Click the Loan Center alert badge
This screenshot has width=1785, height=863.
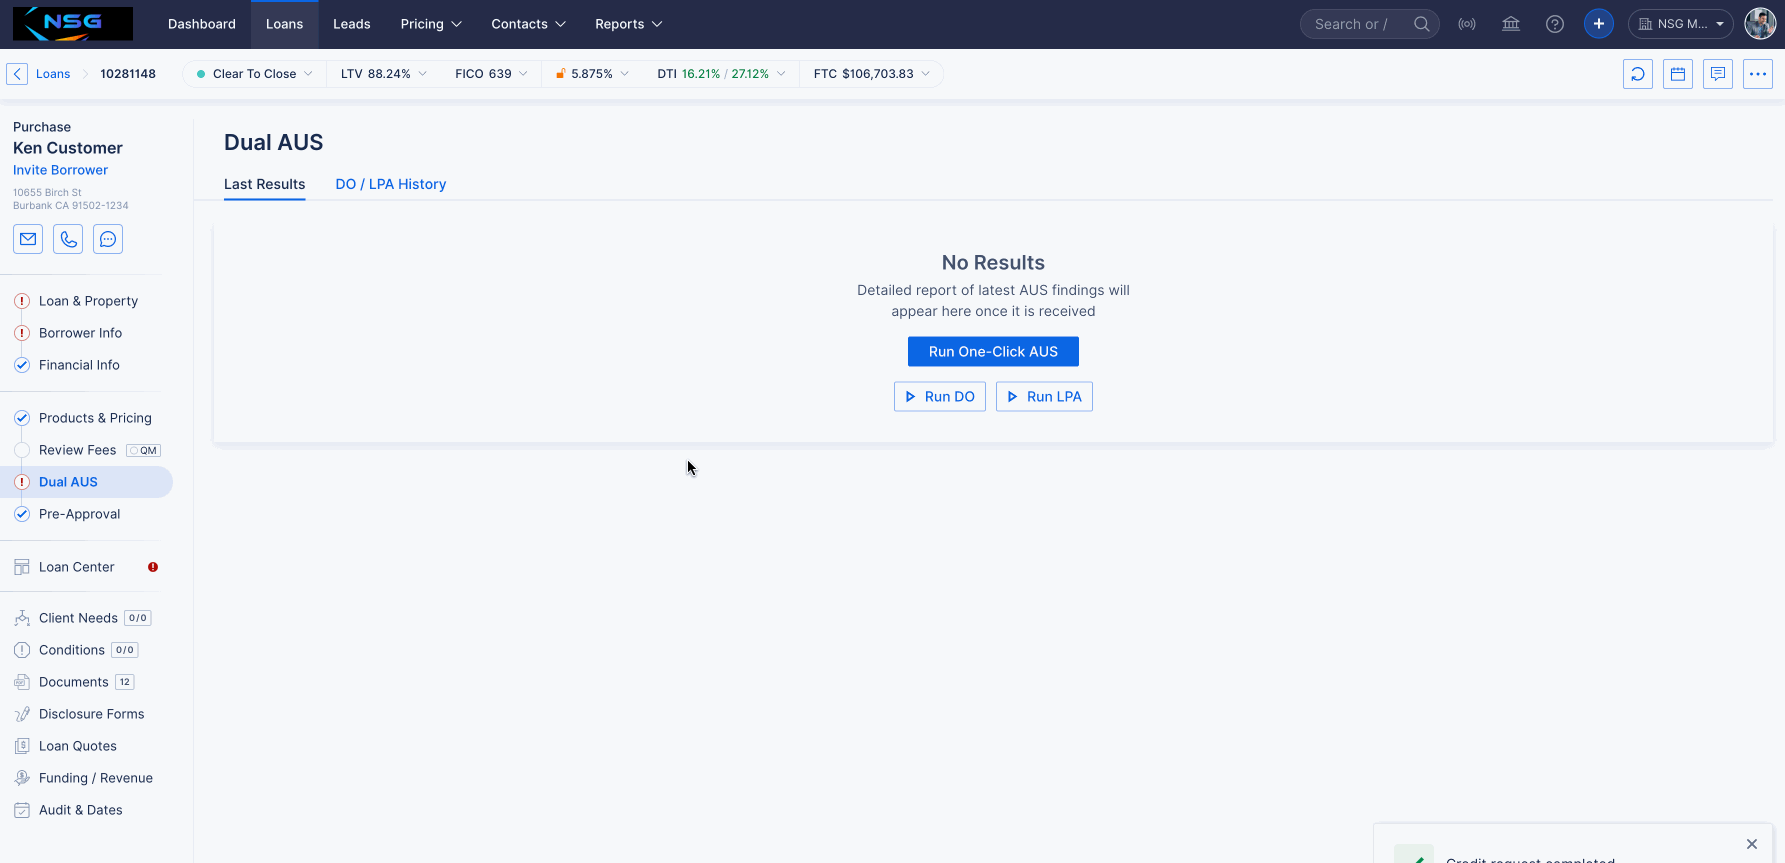coord(153,567)
